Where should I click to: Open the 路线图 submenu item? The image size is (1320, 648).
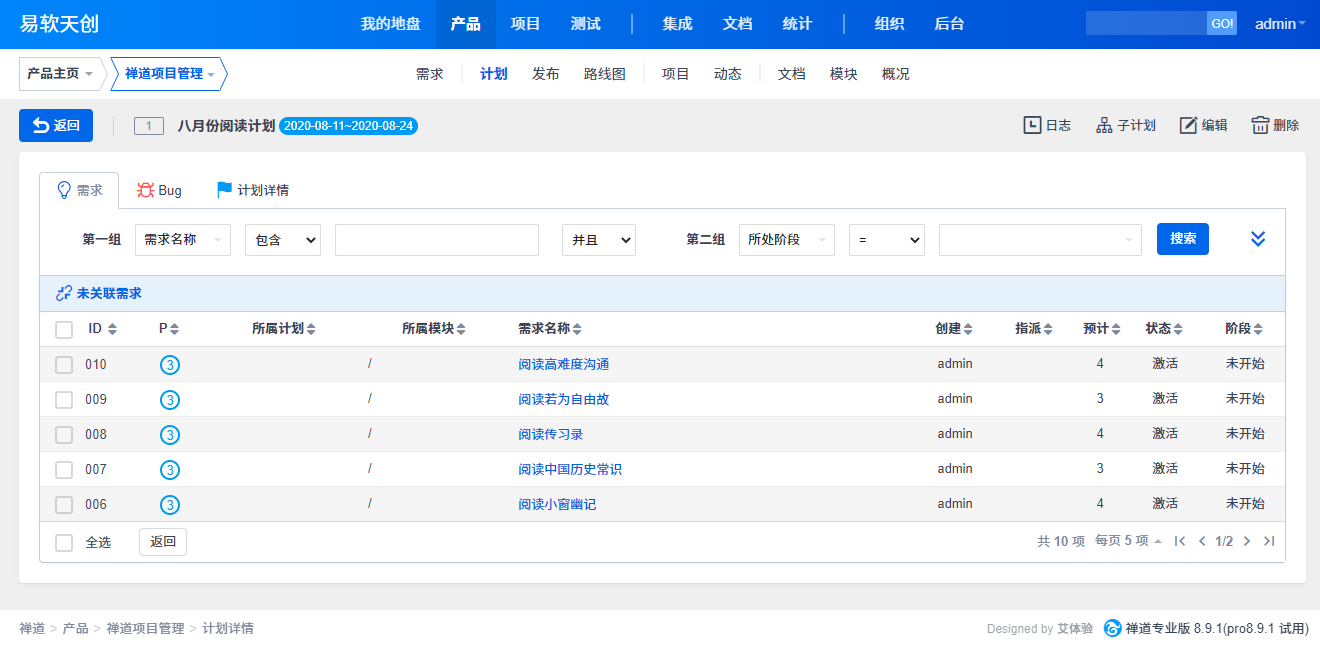(605, 74)
